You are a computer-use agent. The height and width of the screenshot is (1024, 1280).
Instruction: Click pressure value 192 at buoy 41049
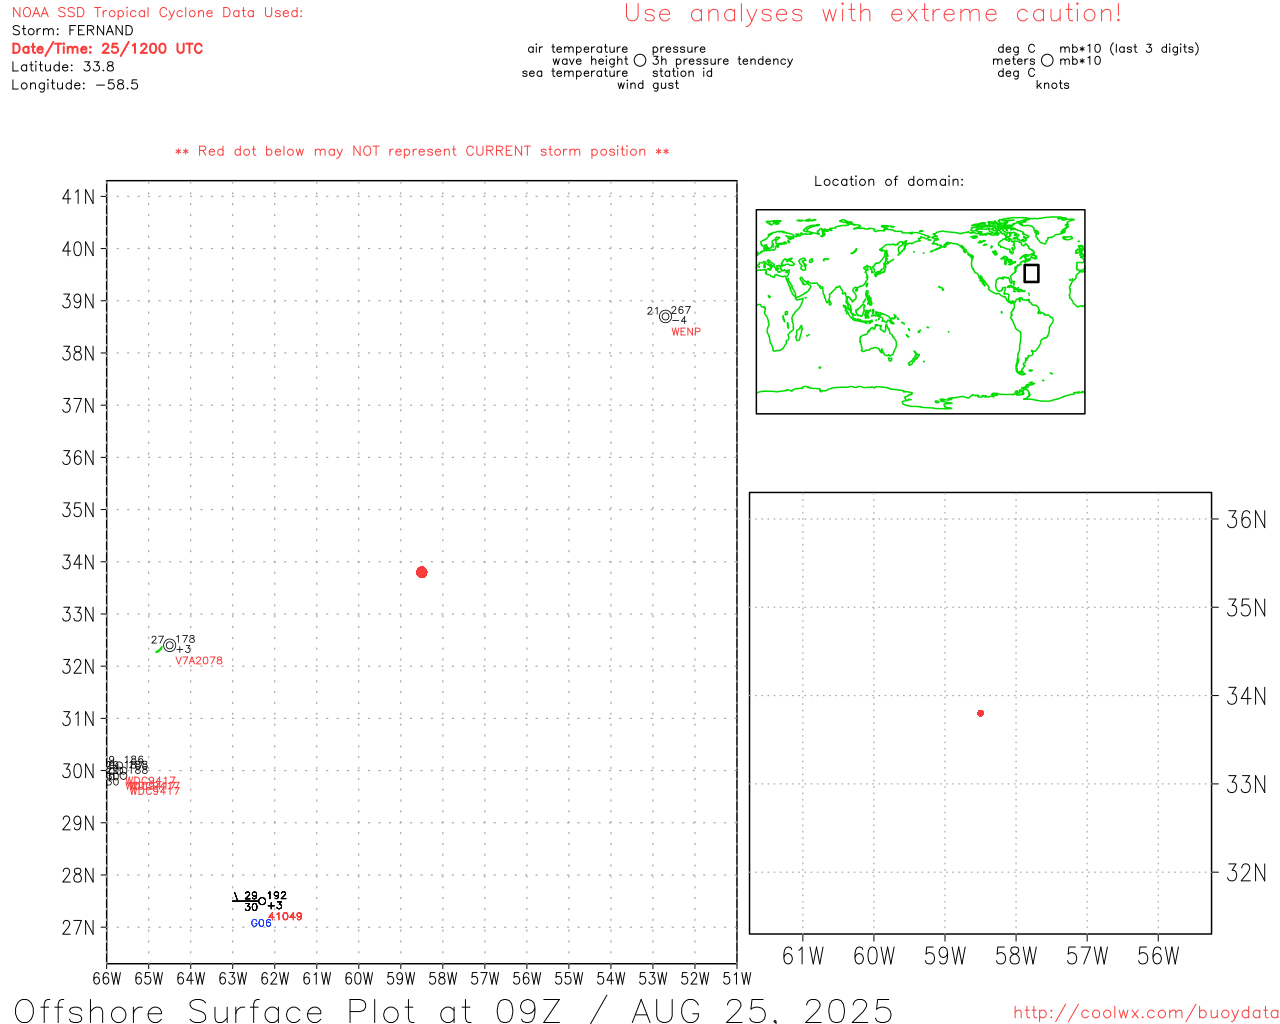click(x=277, y=896)
